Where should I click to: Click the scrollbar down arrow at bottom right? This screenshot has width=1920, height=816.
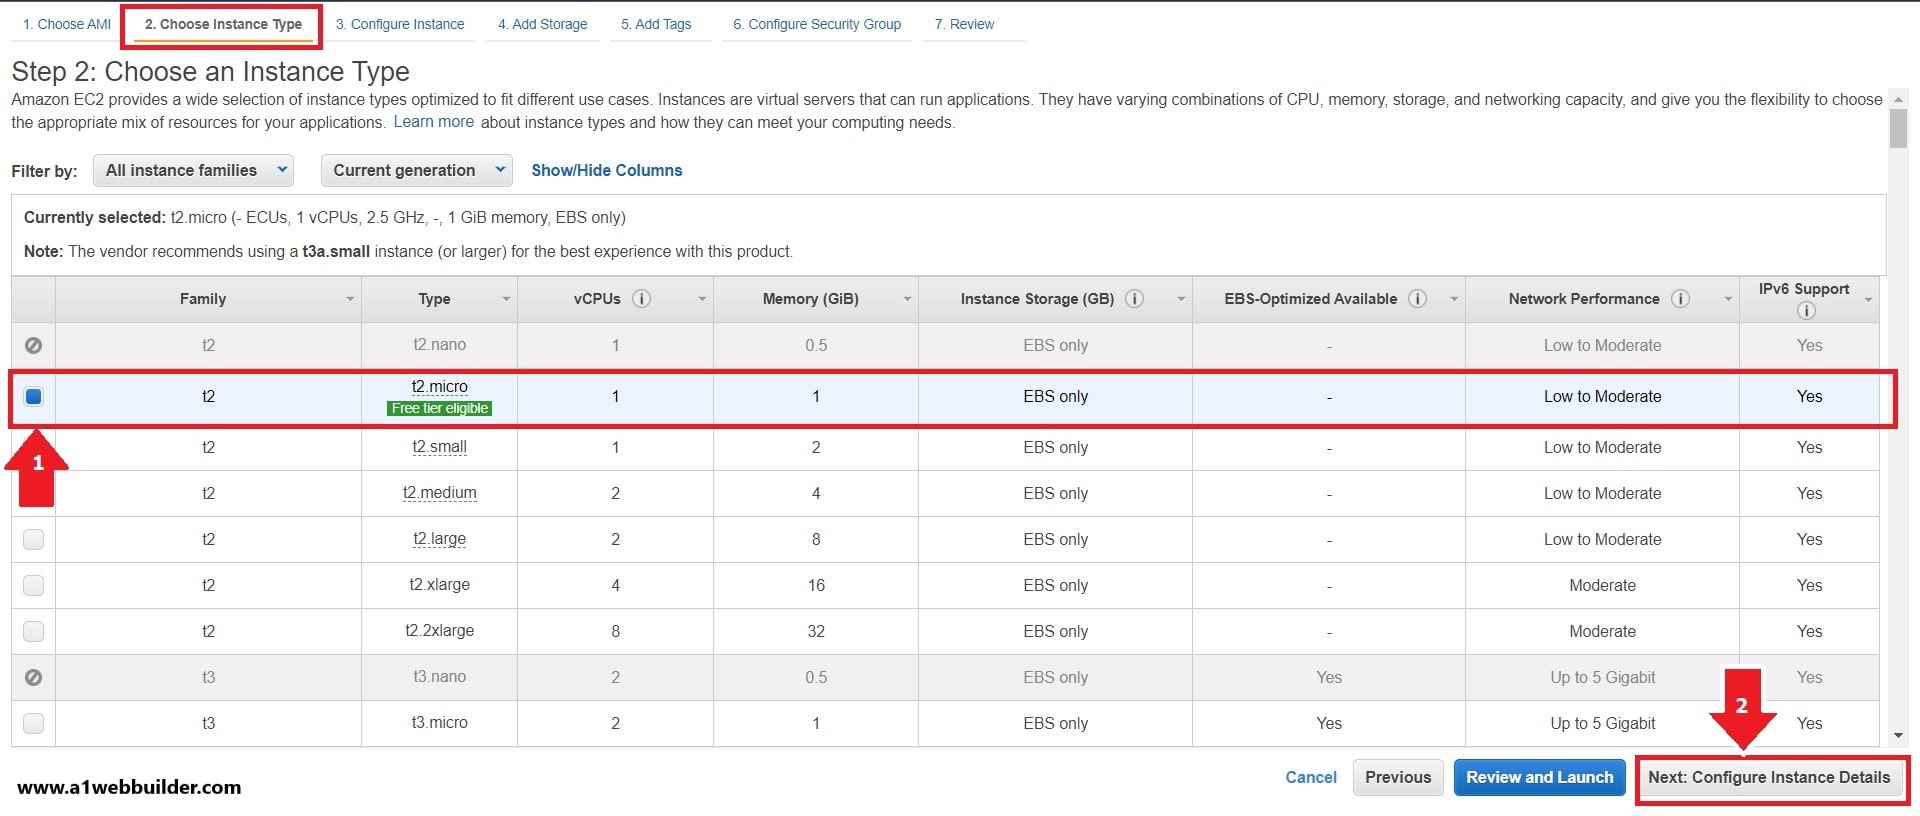pyautogui.click(x=1898, y=736)
